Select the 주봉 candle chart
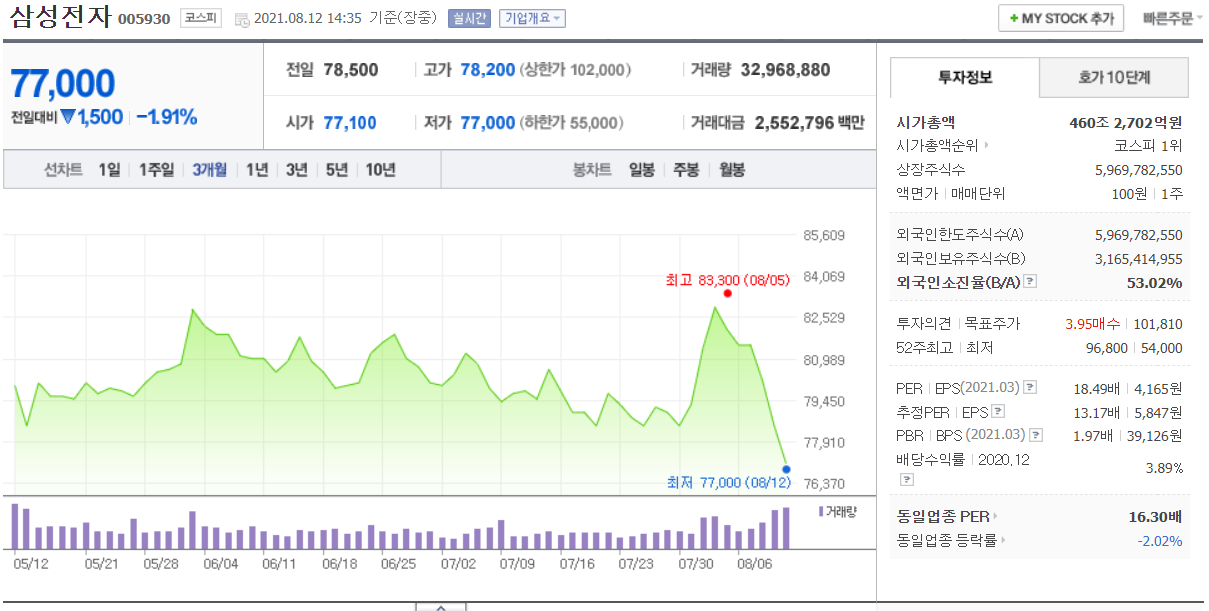 click(686, 169)
